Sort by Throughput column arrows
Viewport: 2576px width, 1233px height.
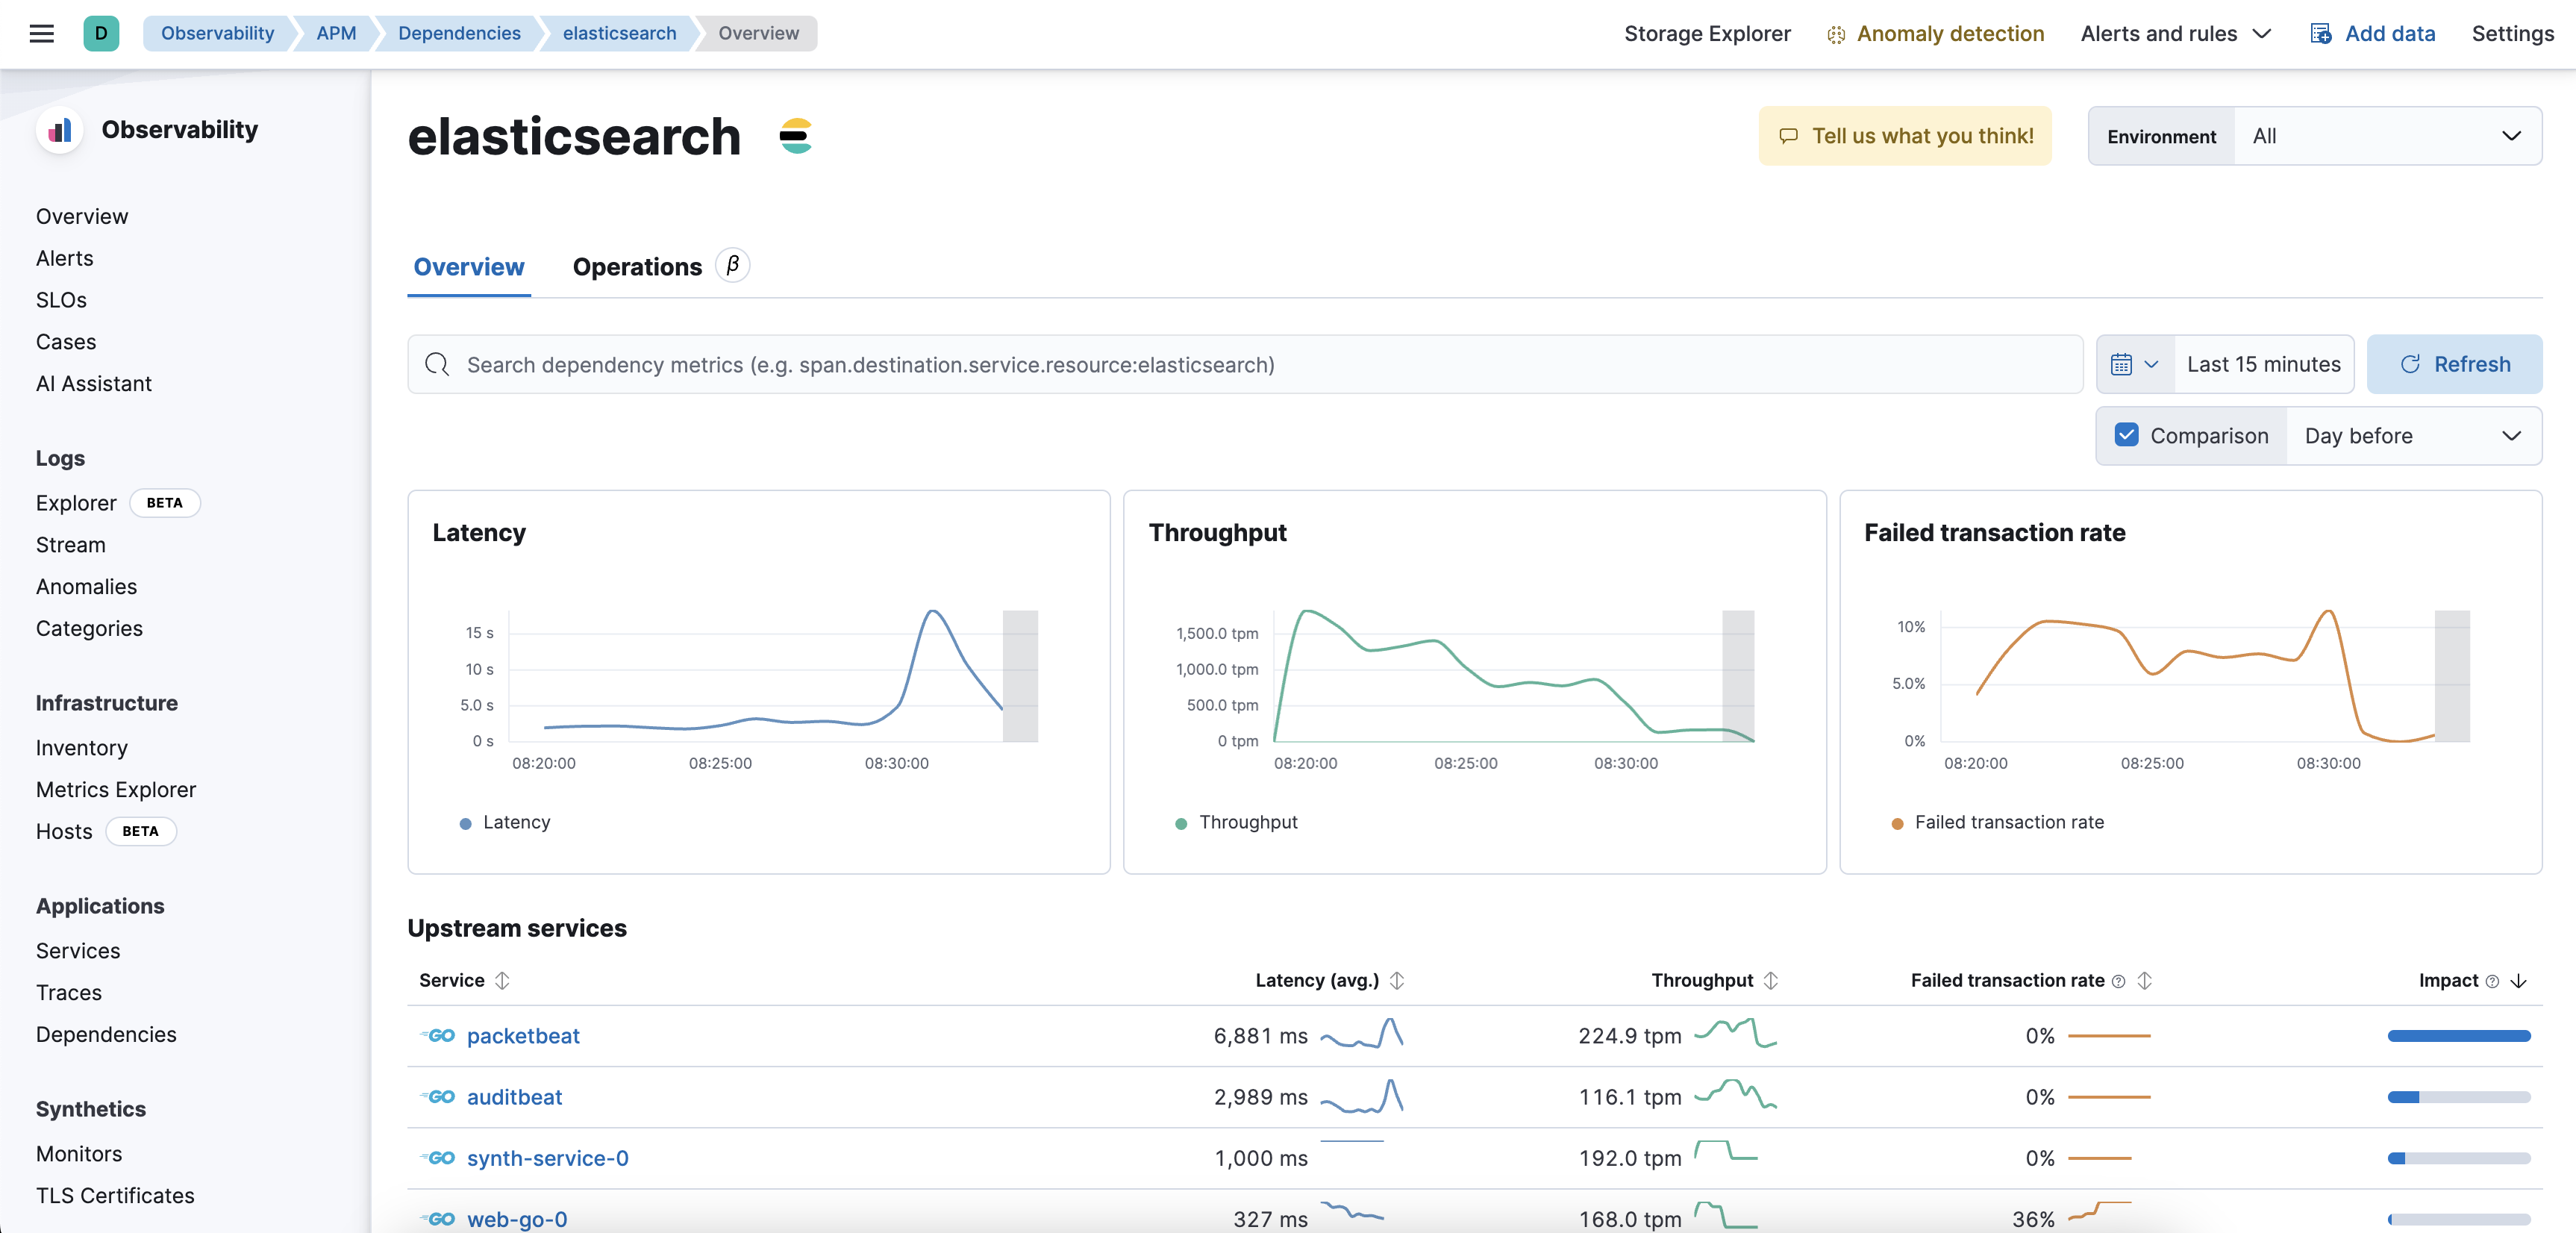pos(1771,980)
